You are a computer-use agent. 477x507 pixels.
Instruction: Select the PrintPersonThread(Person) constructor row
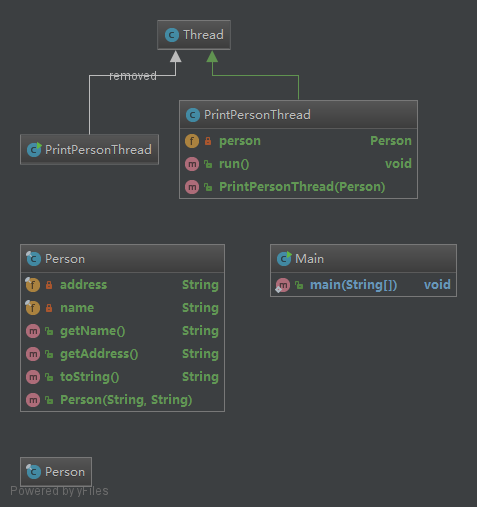298,187
